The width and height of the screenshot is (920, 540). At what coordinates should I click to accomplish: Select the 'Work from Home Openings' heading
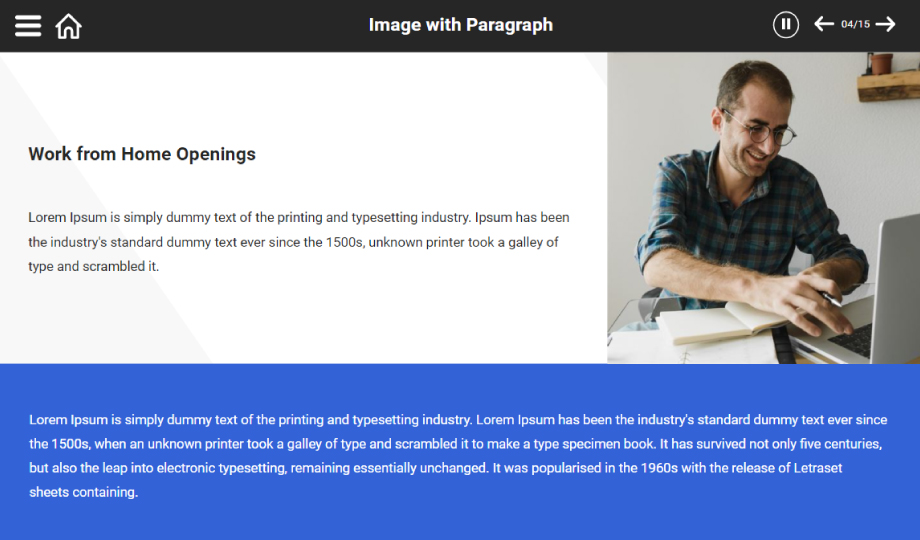[x=142, y=154]
